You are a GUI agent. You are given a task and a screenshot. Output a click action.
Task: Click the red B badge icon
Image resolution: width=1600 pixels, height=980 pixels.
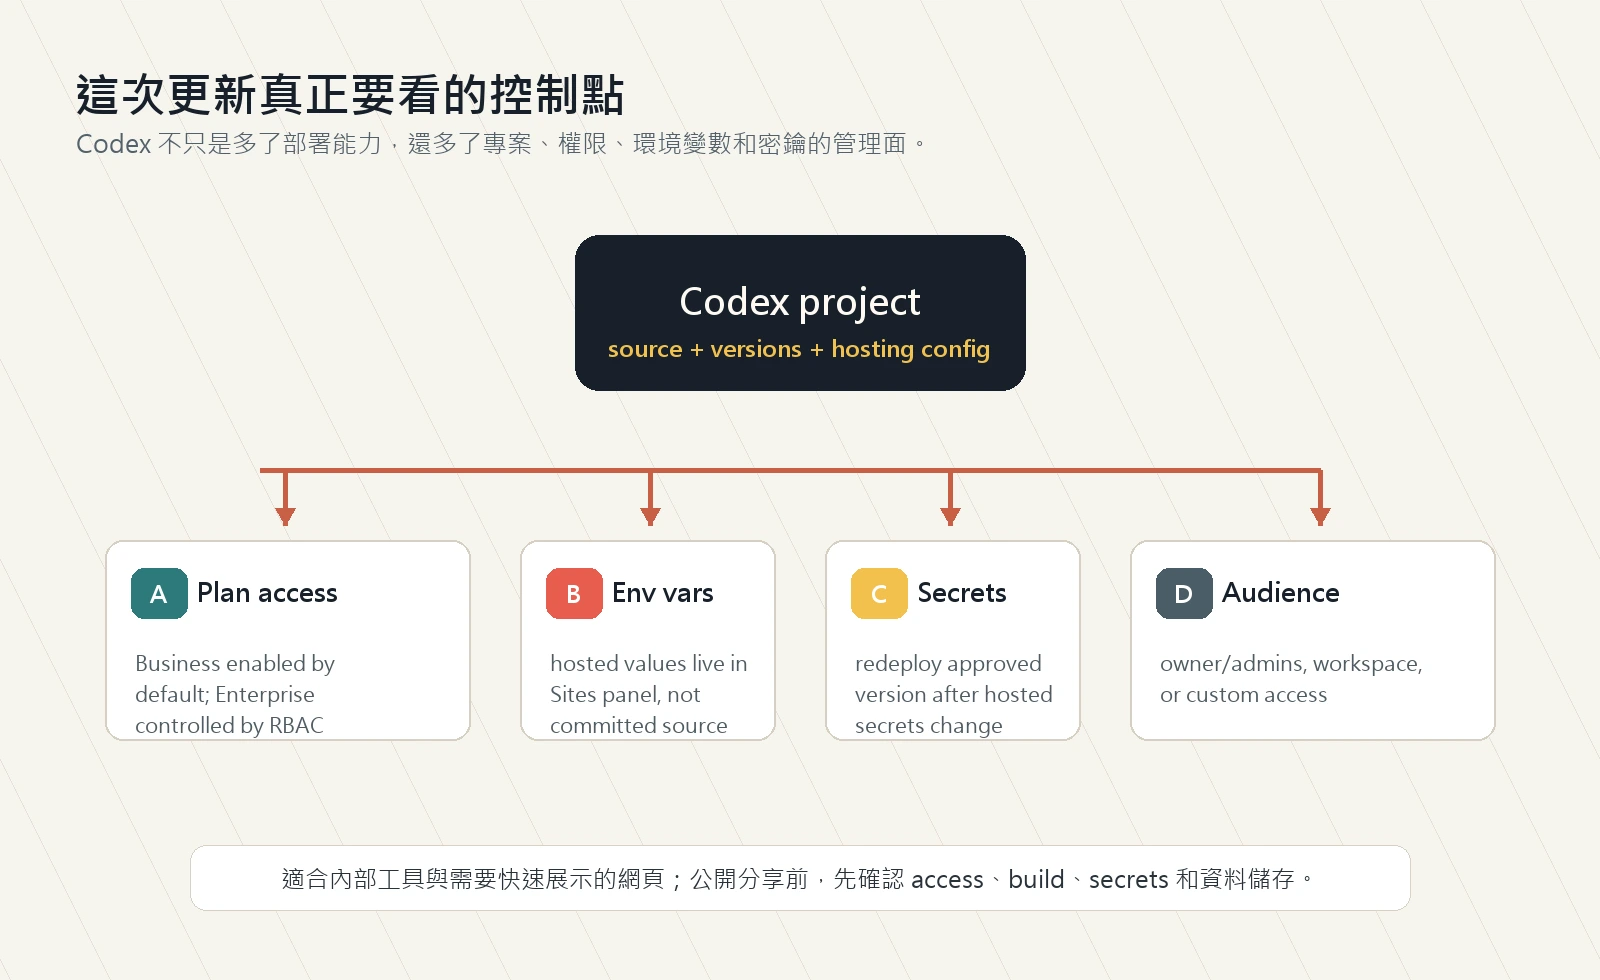click(574, 593)
